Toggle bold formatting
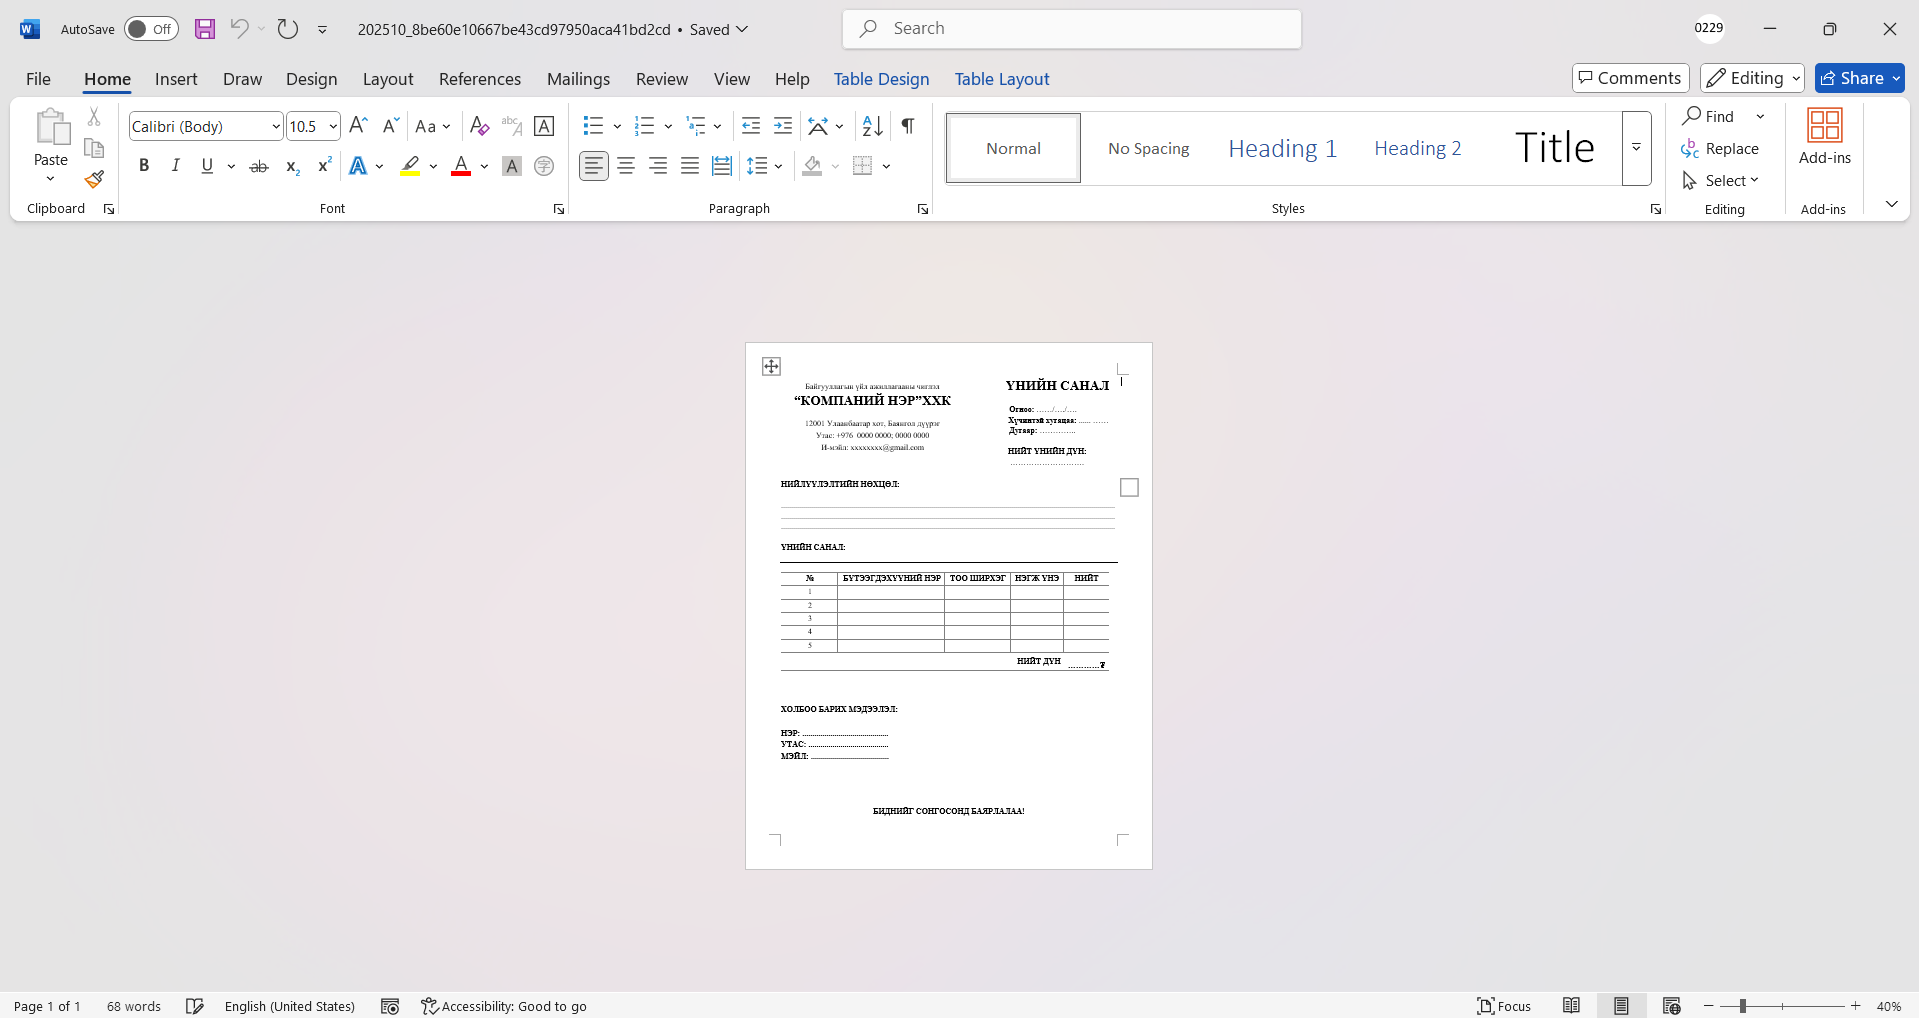The image size is (1919, 1018). point(144,166)
